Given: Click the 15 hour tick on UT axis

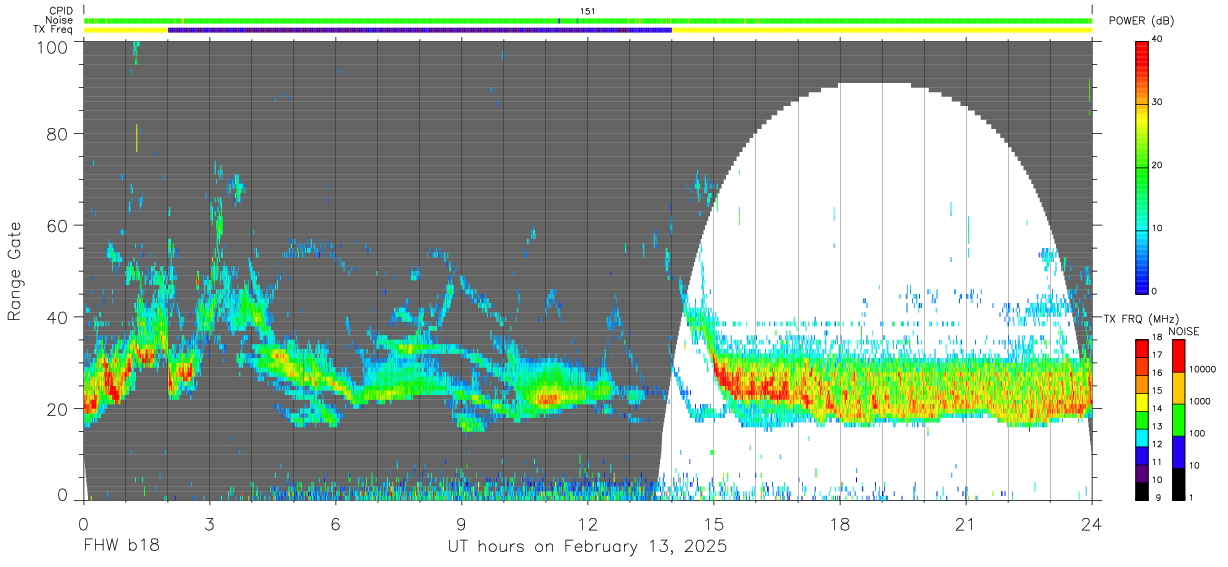Looking at the screenshot, I should click(x=713, y=523).
